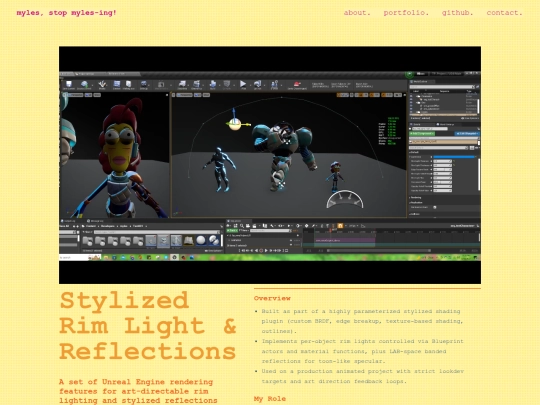Click the paragraph 'A set of Unreal Engine rendering'
540x405 pixels.
coord(138,391)
